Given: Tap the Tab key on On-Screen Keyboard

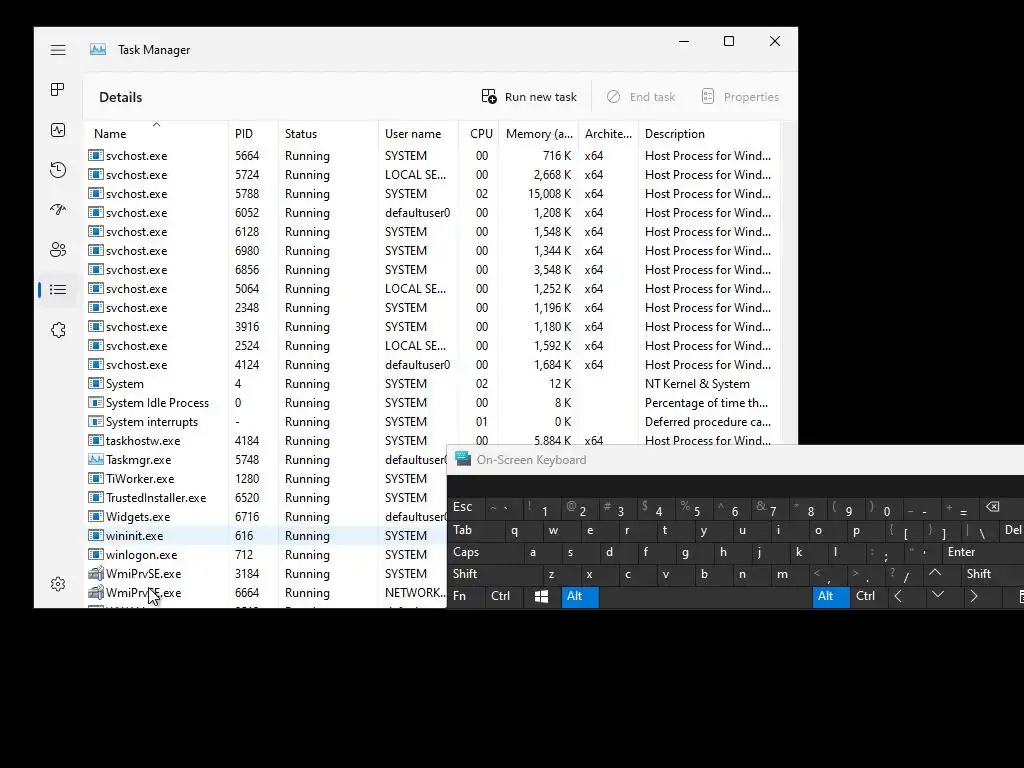Looking at the screenshot, I should [x=475, y=530].
